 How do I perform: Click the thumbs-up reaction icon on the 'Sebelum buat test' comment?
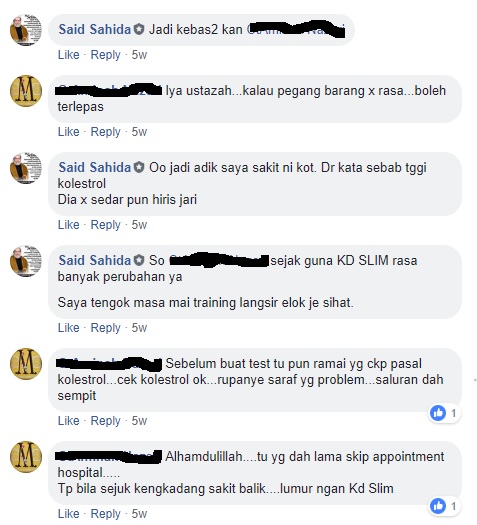[x=438, y=413]
